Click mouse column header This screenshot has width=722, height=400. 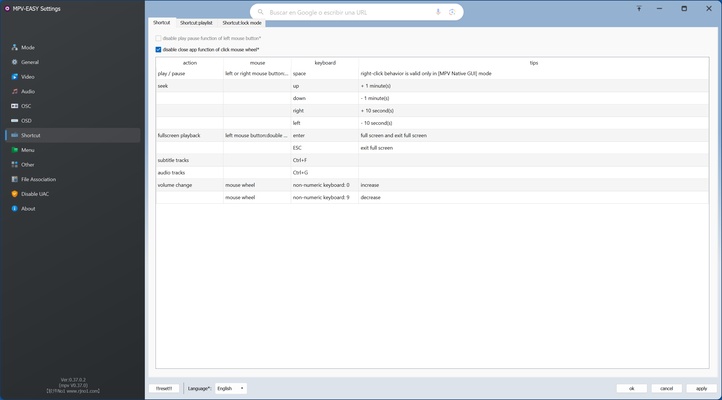257,63
